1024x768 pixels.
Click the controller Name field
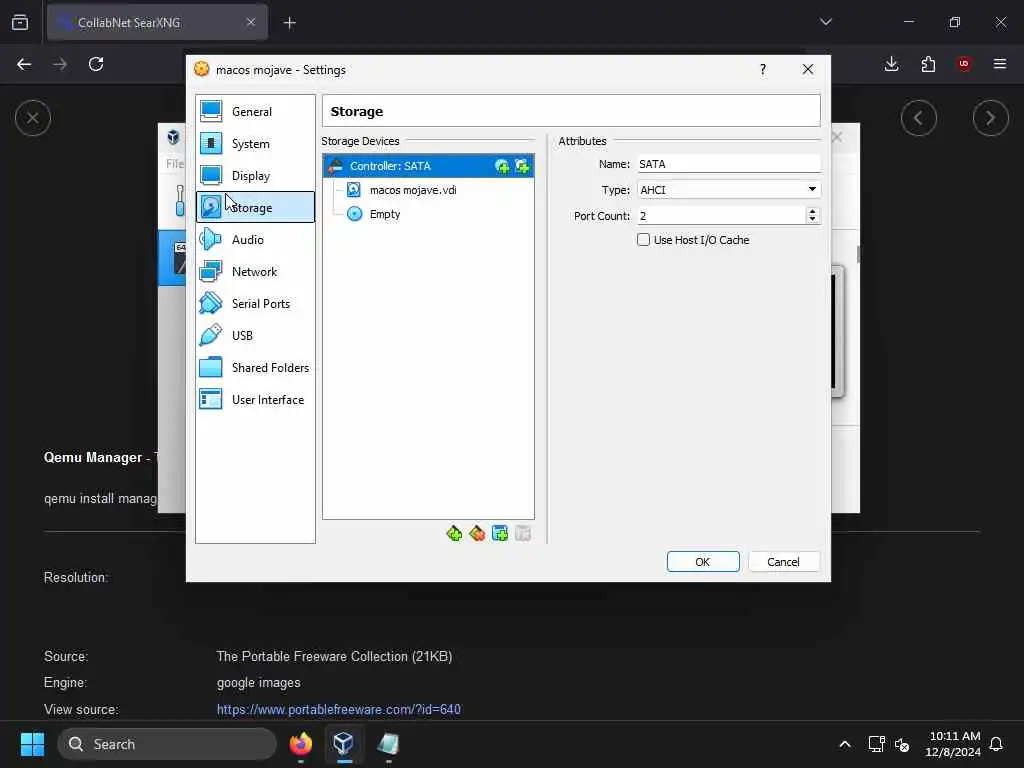point(729,164)
